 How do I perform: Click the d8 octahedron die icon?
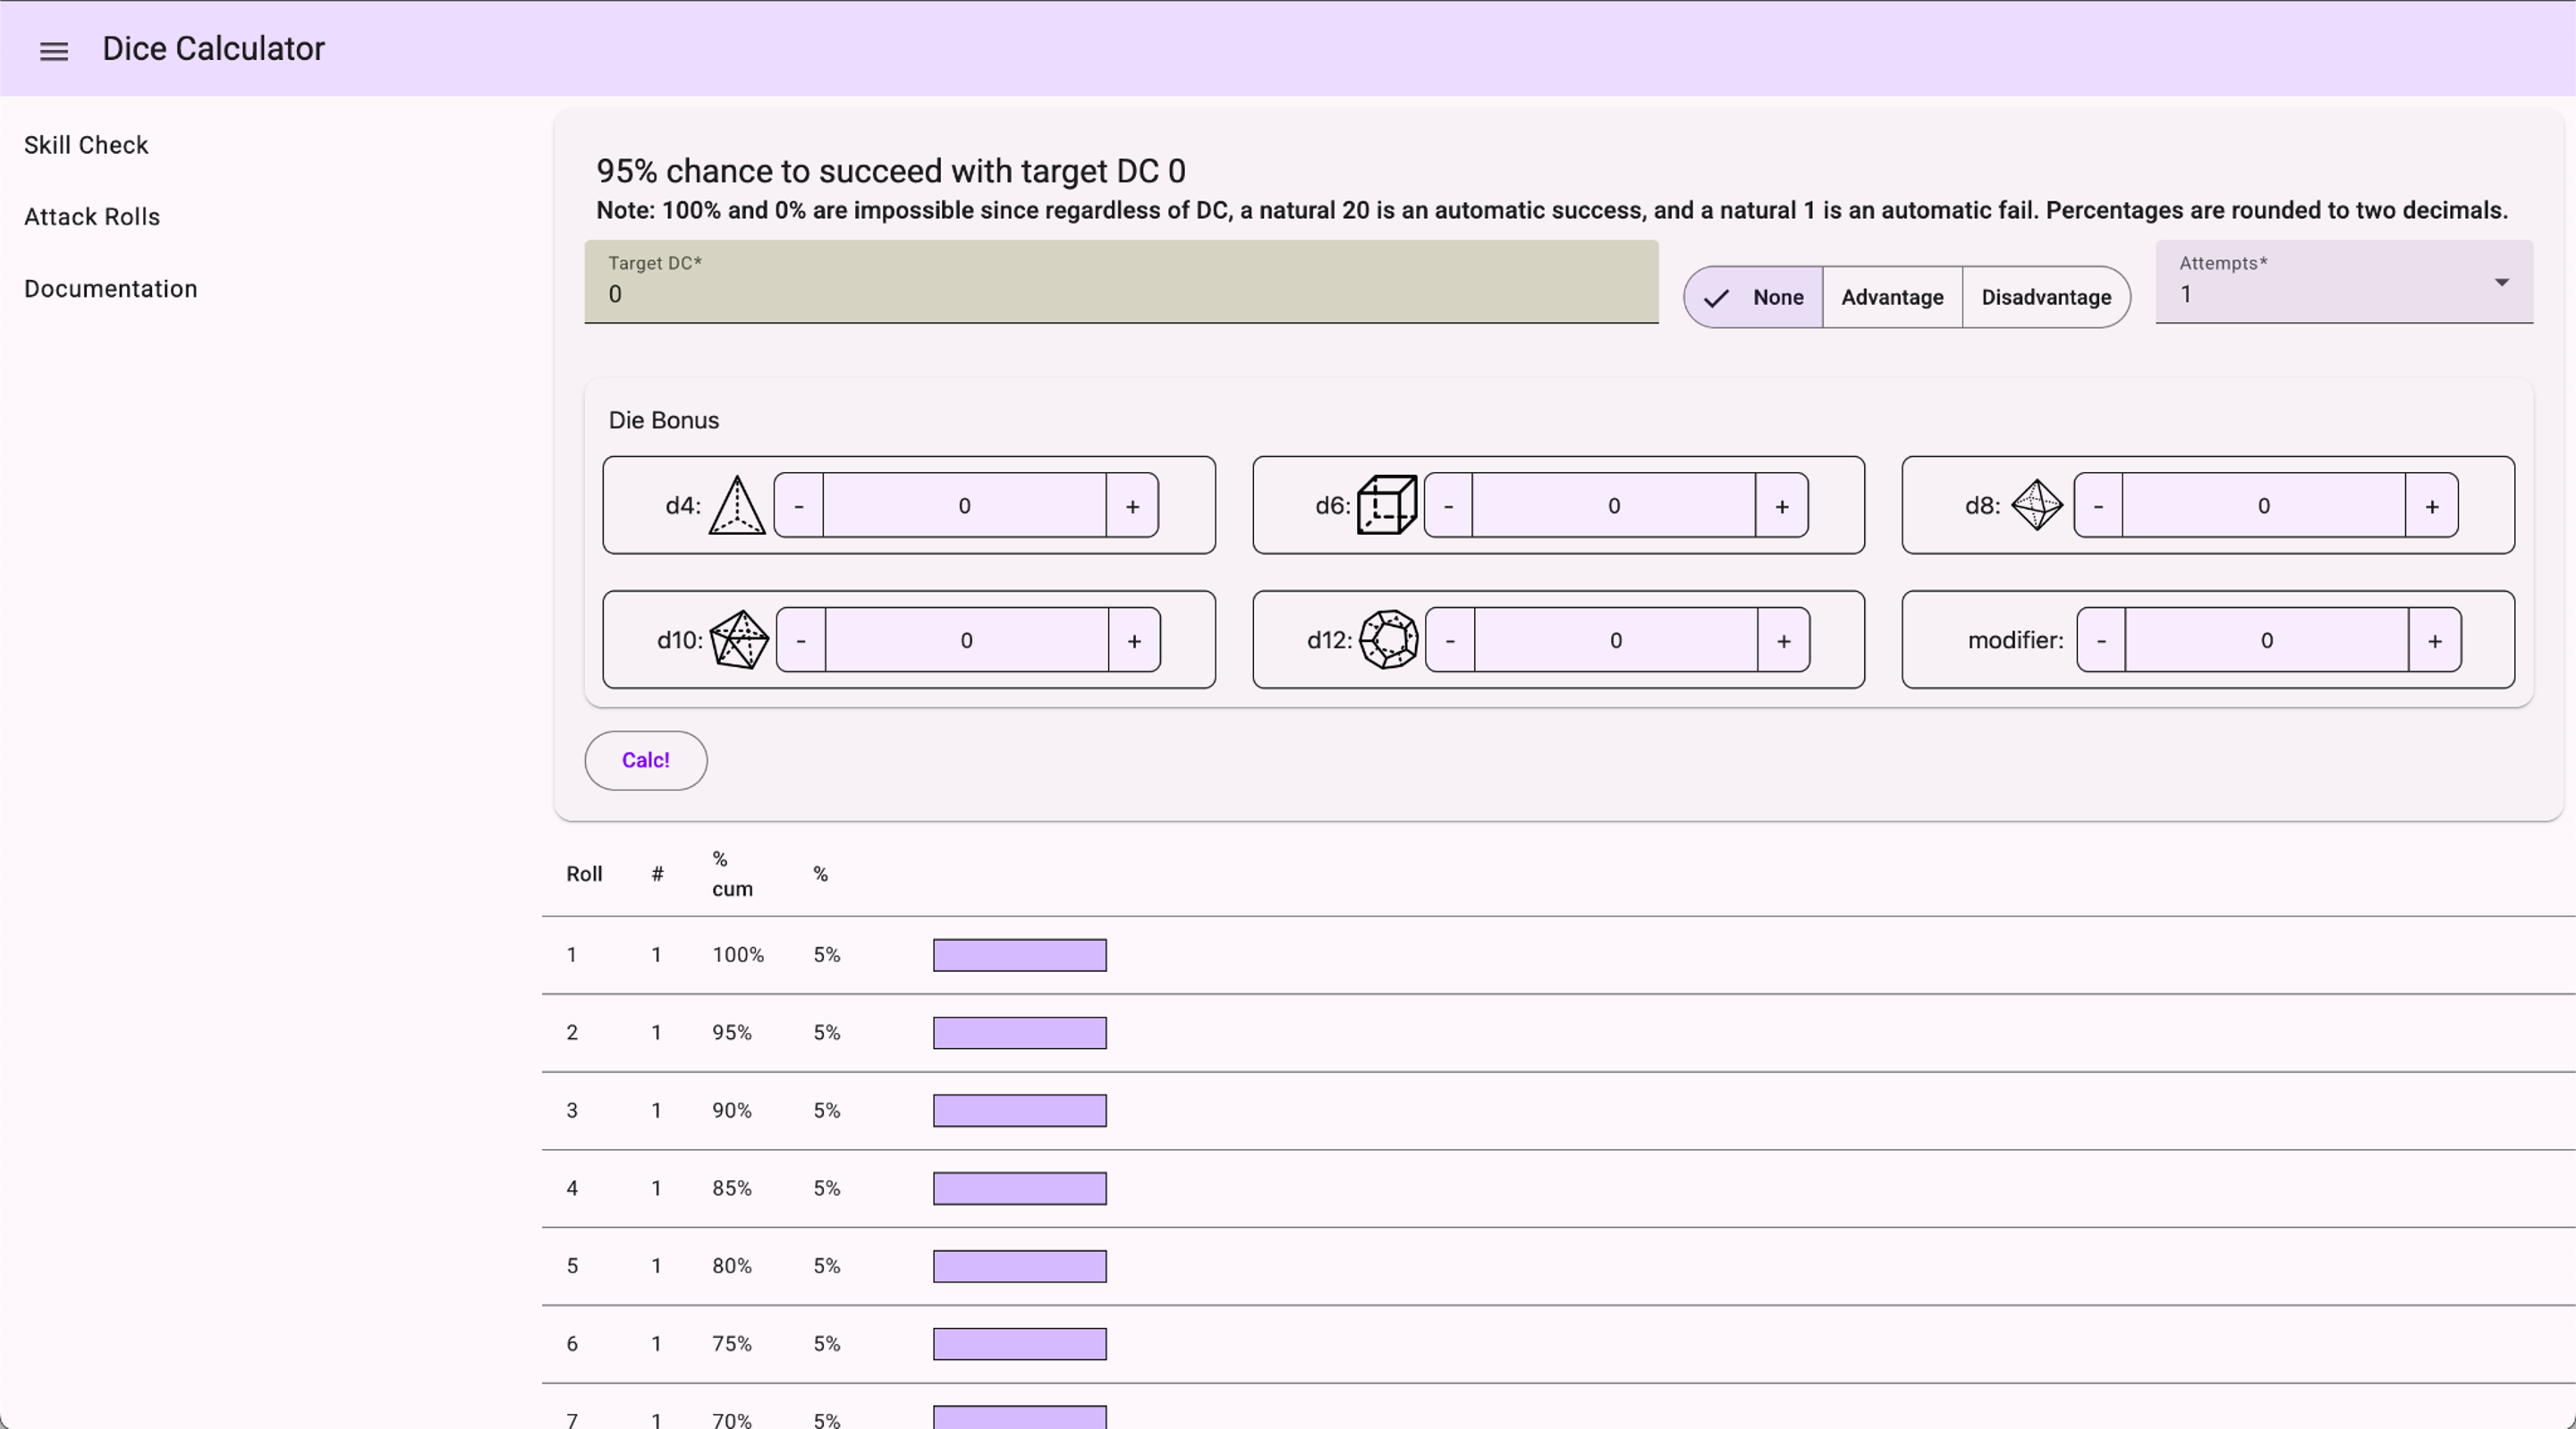2037,505
